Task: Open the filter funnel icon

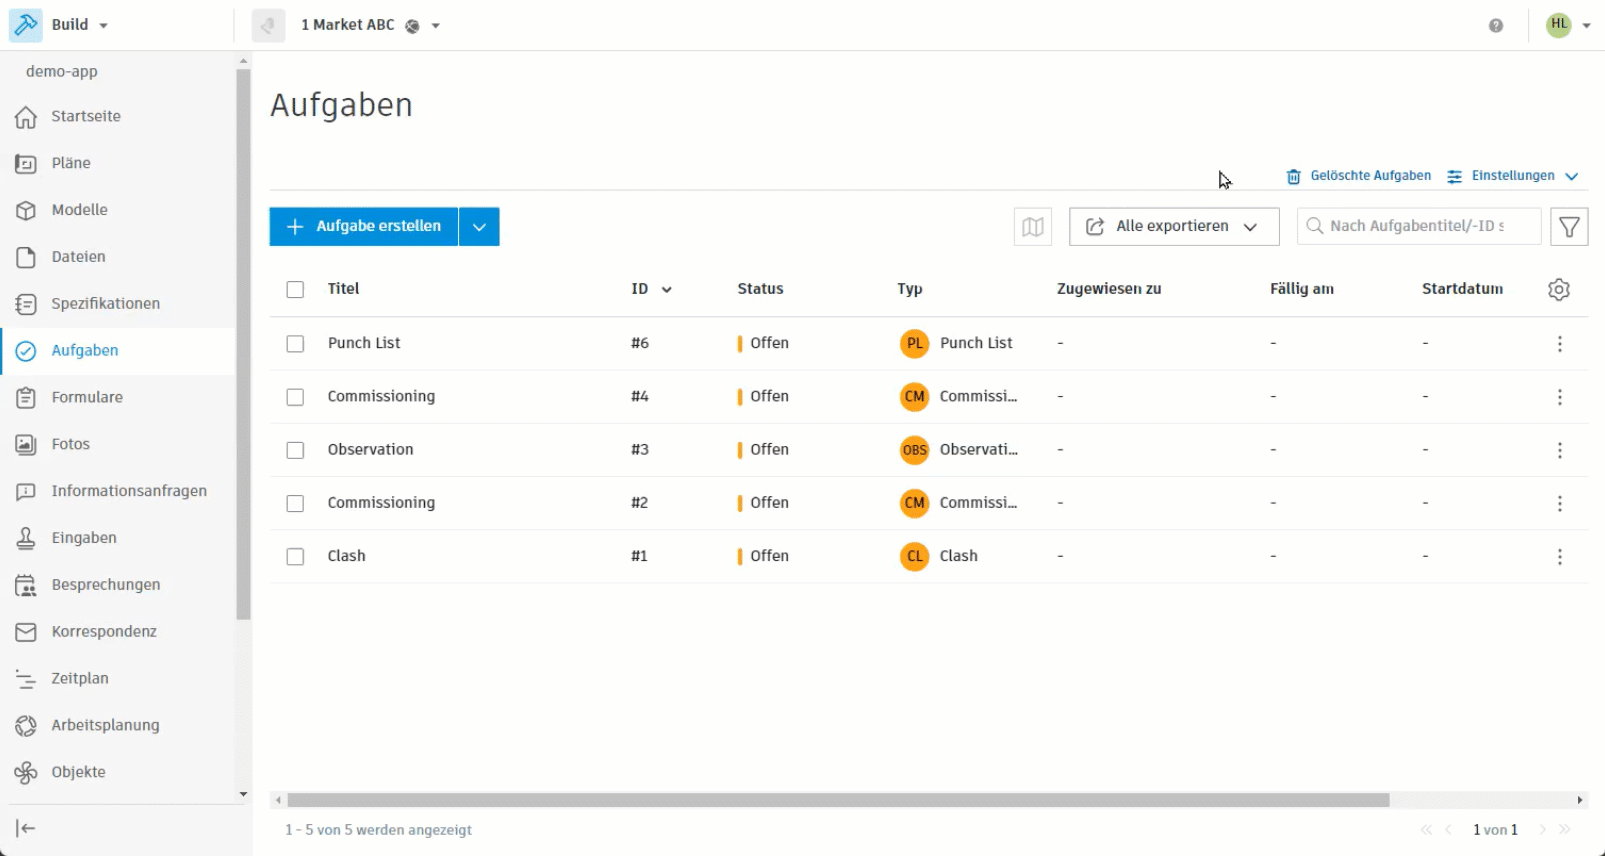Action: tap(1569, 227)
